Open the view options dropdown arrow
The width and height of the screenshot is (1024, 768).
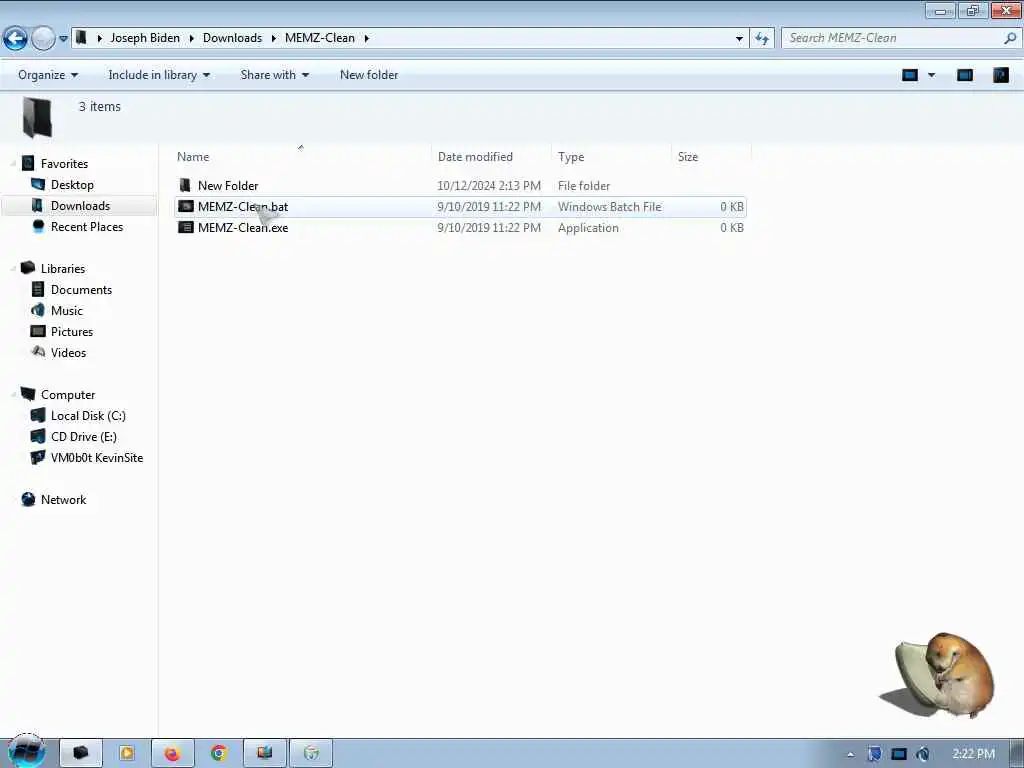point(931,75)
